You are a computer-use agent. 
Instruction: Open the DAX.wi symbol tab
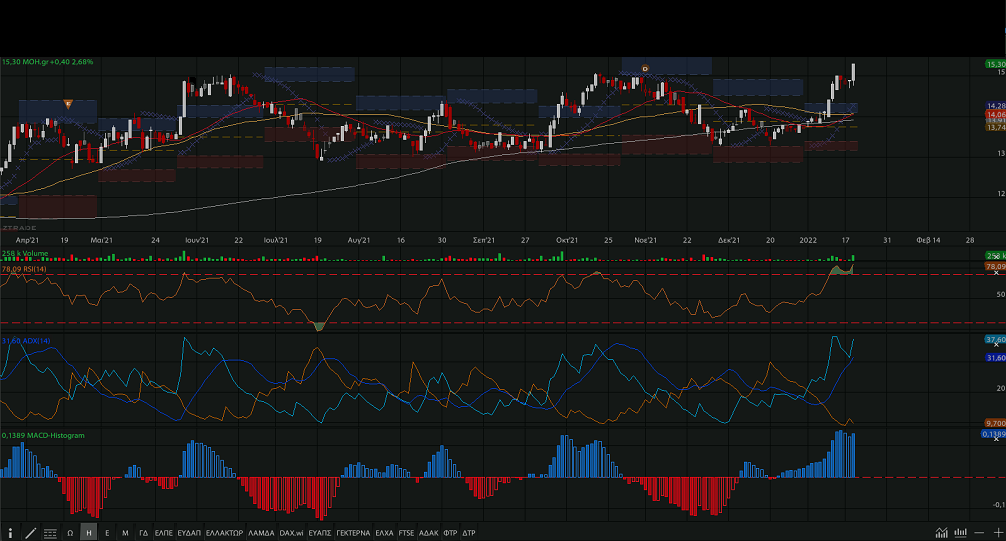(292, 533)
